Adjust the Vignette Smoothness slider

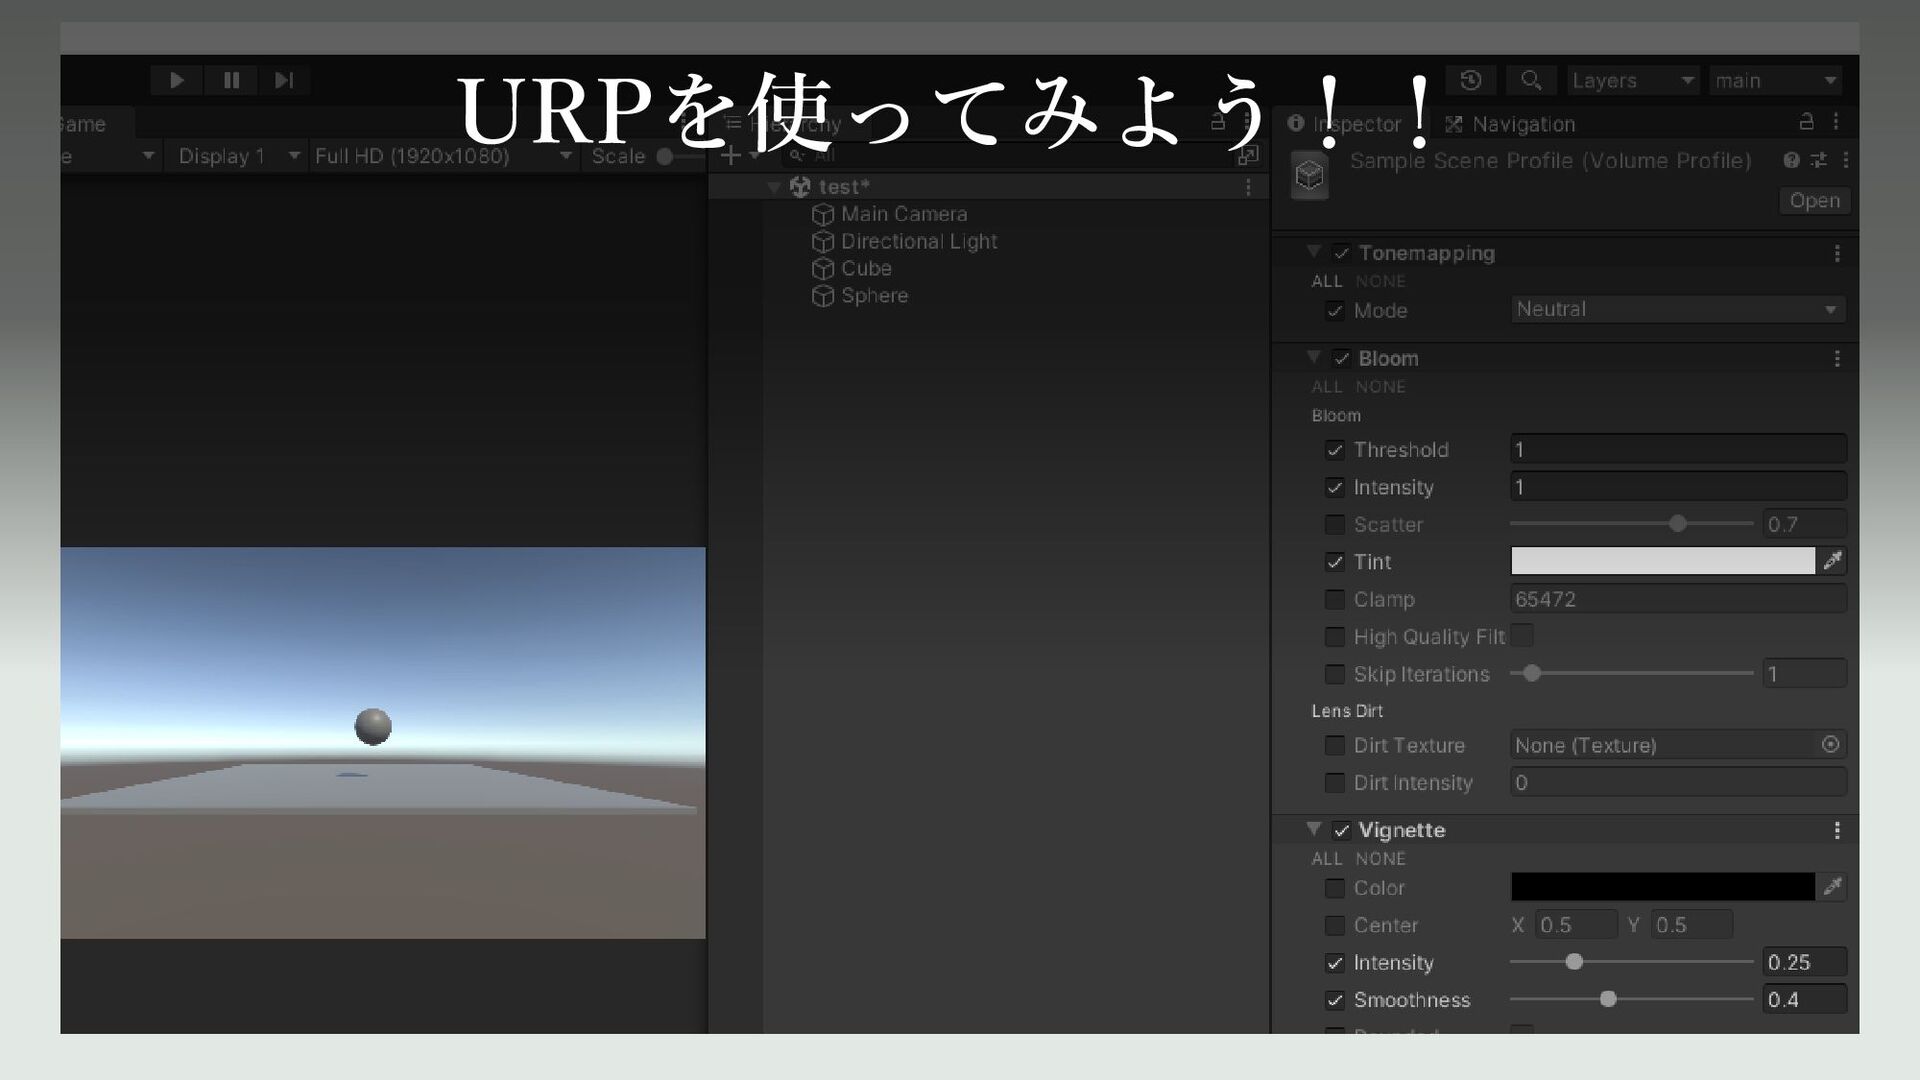(1632, 999)
